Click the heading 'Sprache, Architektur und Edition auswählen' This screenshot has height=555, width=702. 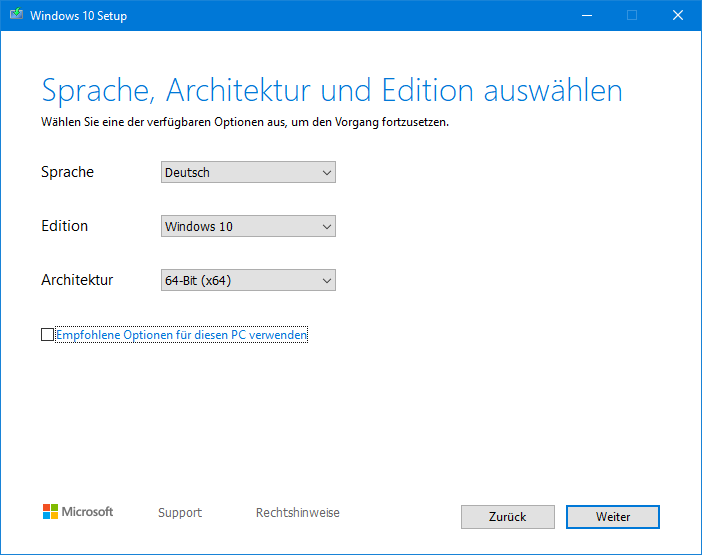332,91
